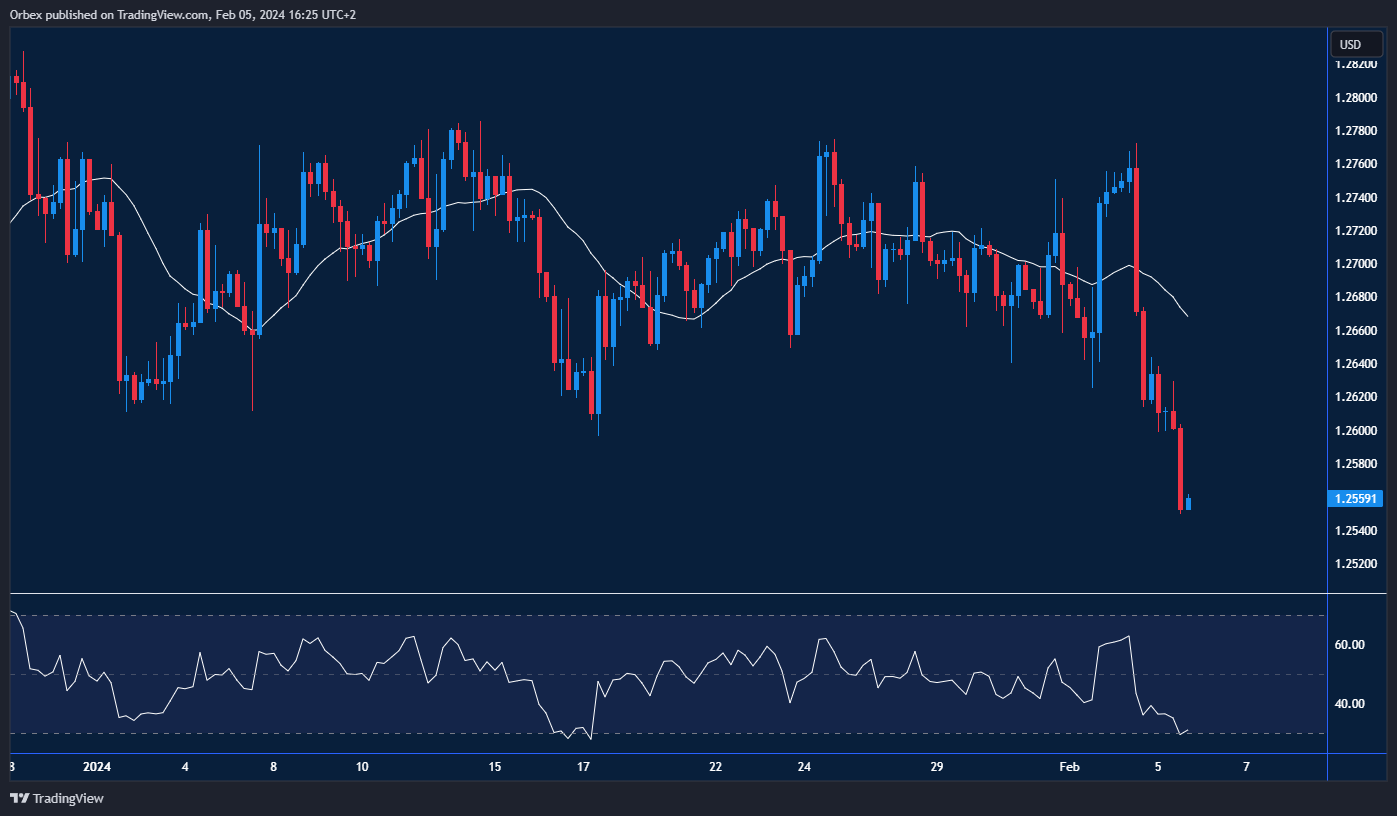The width and height of the screenshot is (1397, 816).
Task: Select the right end of the moving average line
Action: point(1186,316)
